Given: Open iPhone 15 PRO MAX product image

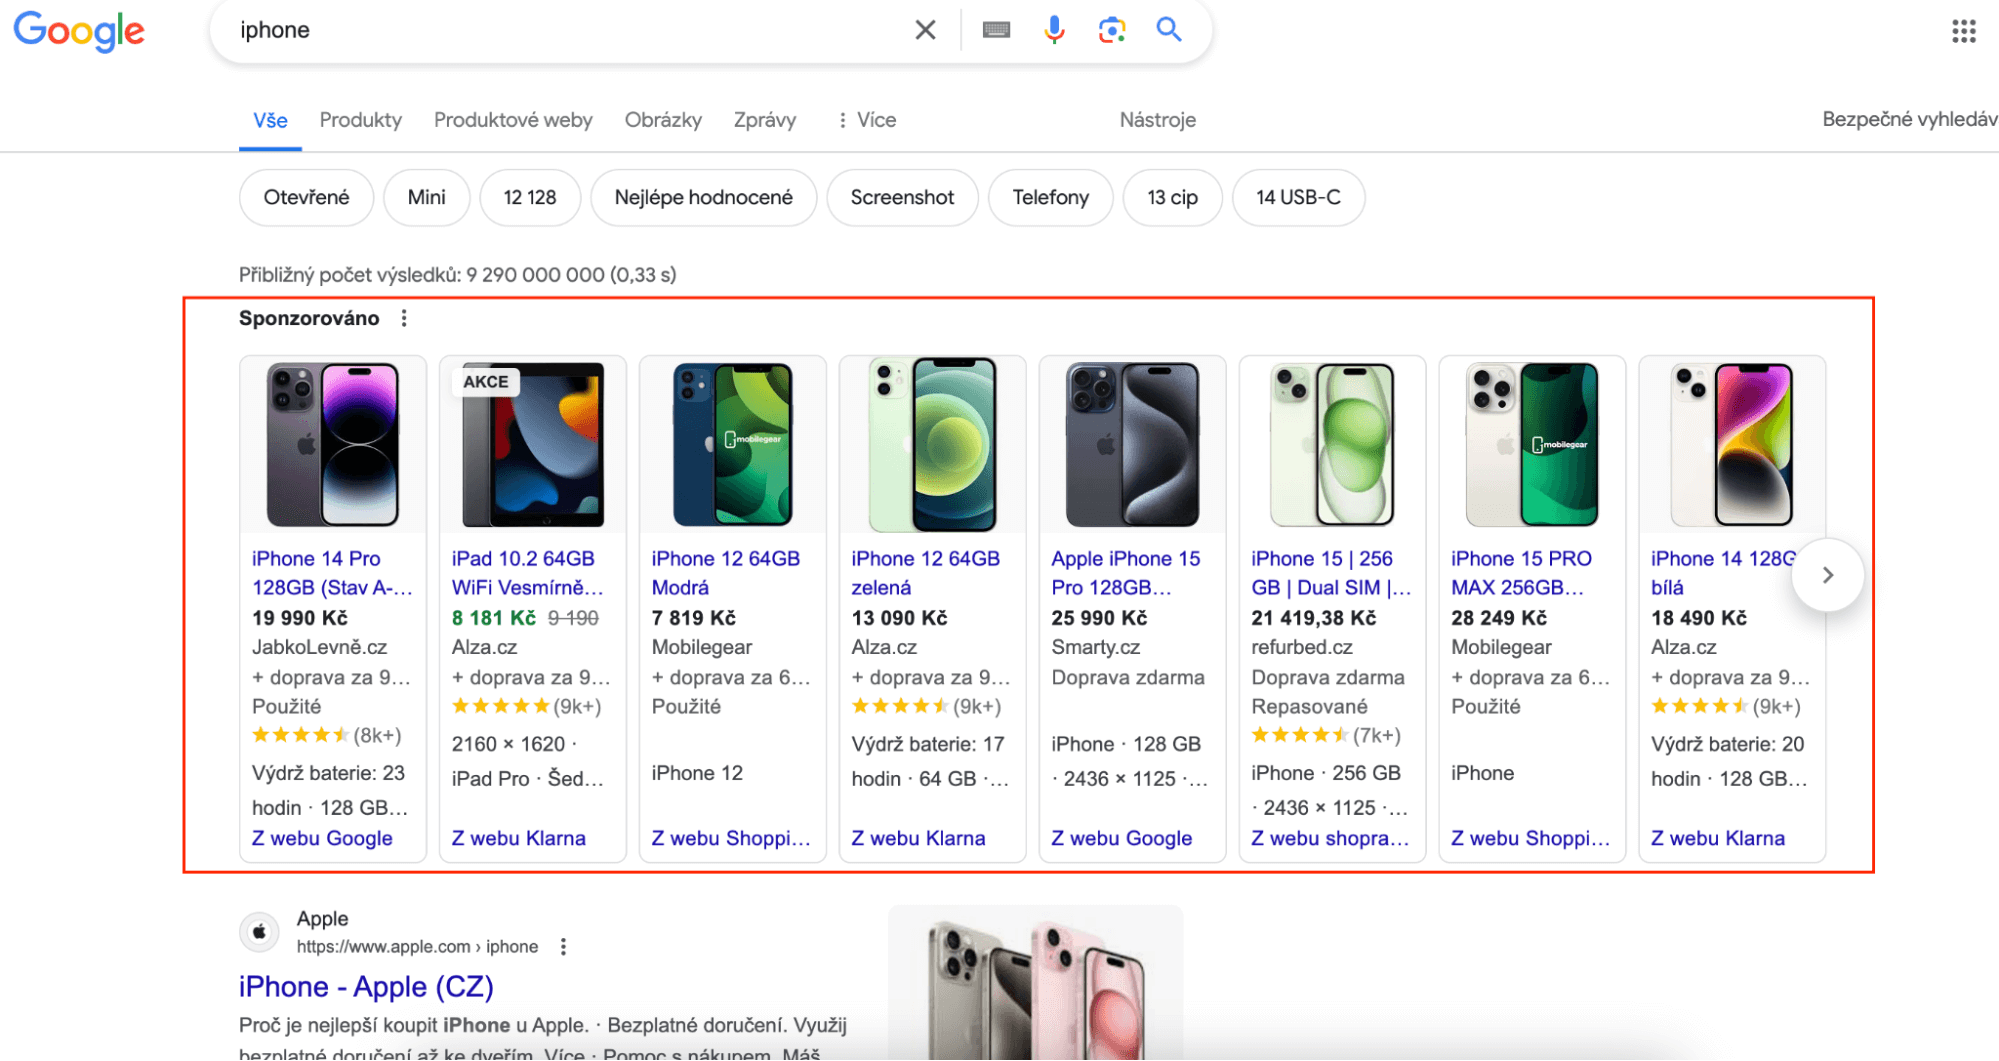Looking at the screenshot, I should 1533,445.
